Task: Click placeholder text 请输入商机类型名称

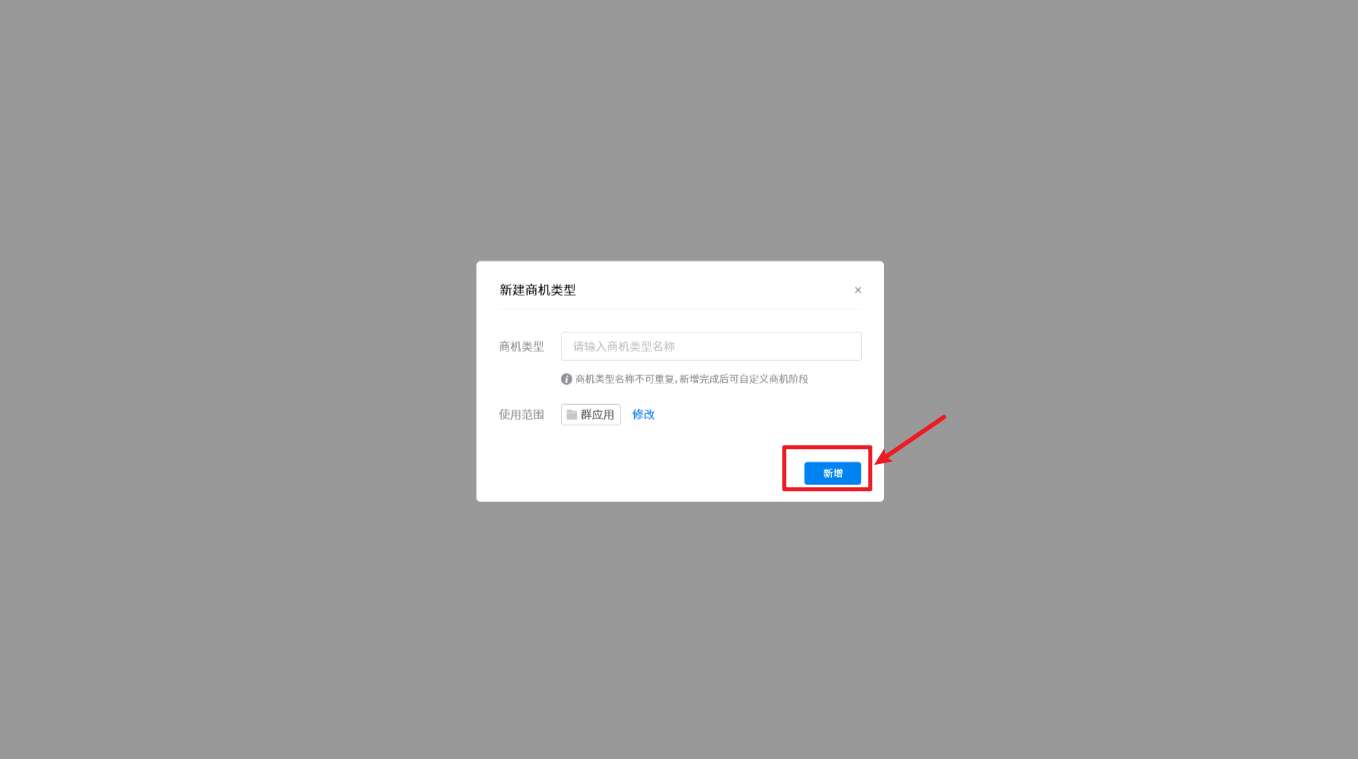Action: tap(624, 346)
